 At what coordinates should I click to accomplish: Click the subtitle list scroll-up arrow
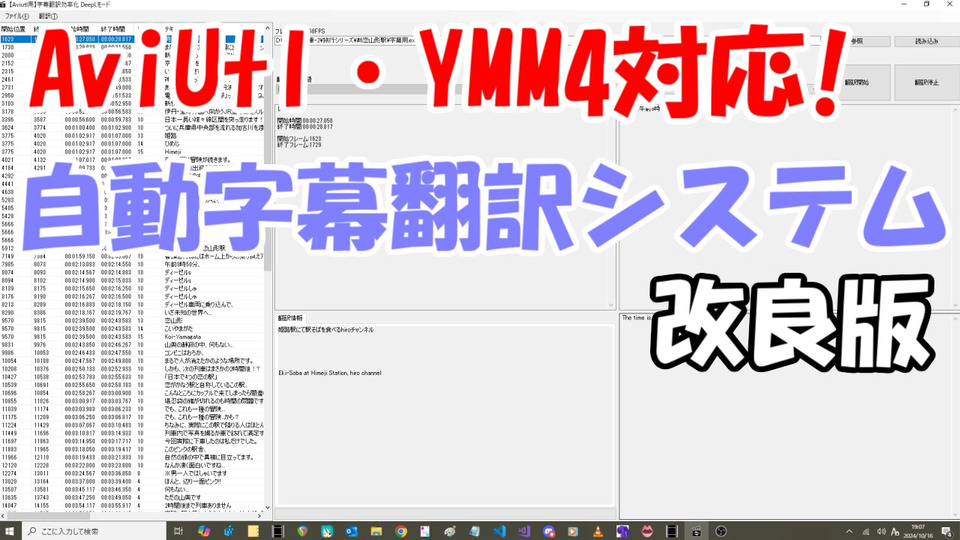click(x=268, y=28)
